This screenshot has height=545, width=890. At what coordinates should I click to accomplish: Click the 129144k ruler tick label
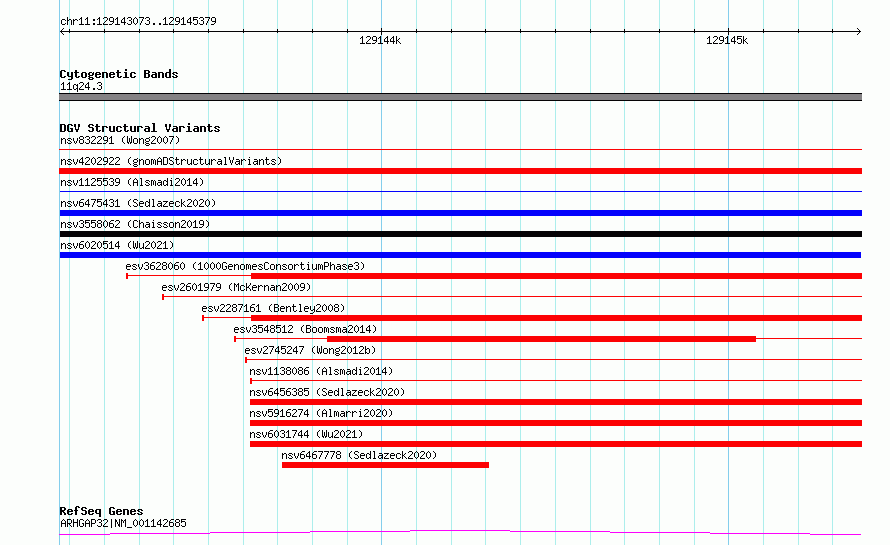tap(380, 40)
